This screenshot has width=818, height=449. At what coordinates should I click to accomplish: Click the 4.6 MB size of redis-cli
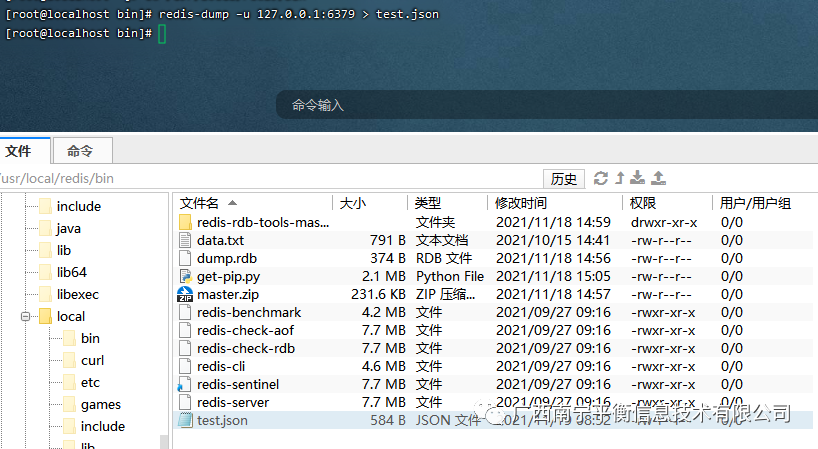coord(383,367)
